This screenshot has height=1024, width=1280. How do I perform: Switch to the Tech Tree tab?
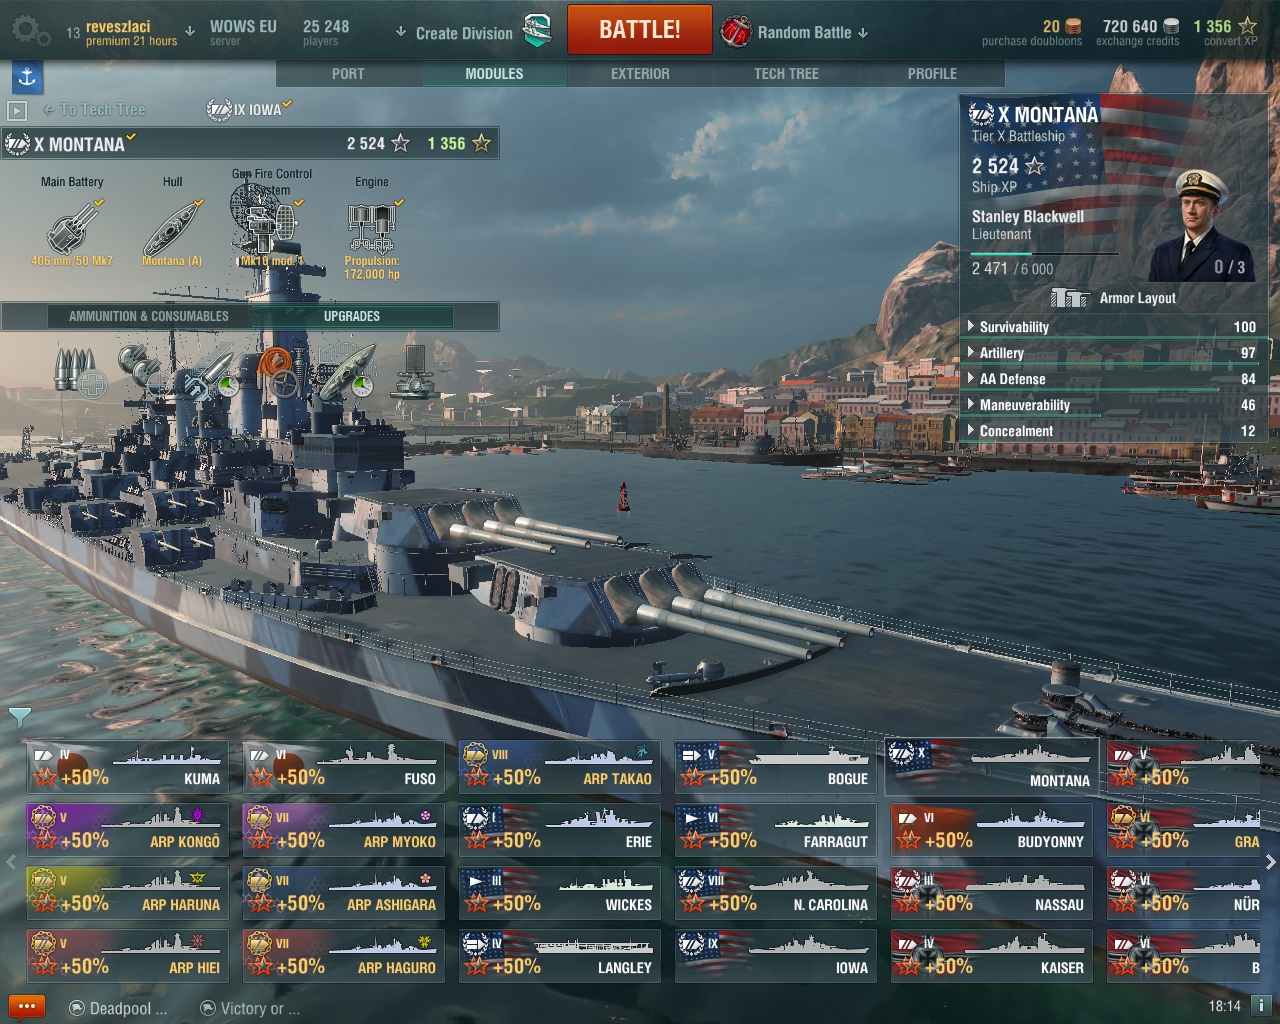786,74
